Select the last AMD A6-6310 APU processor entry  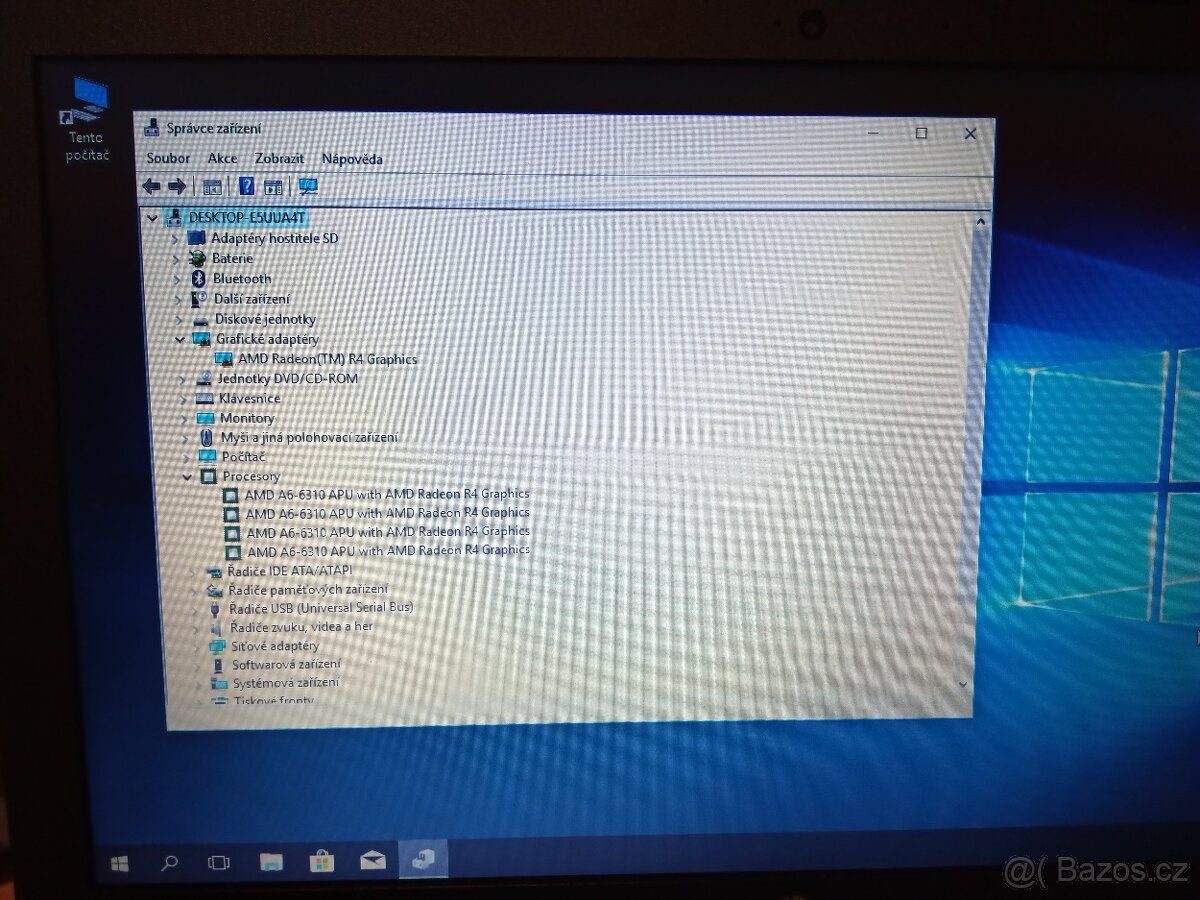388,550
